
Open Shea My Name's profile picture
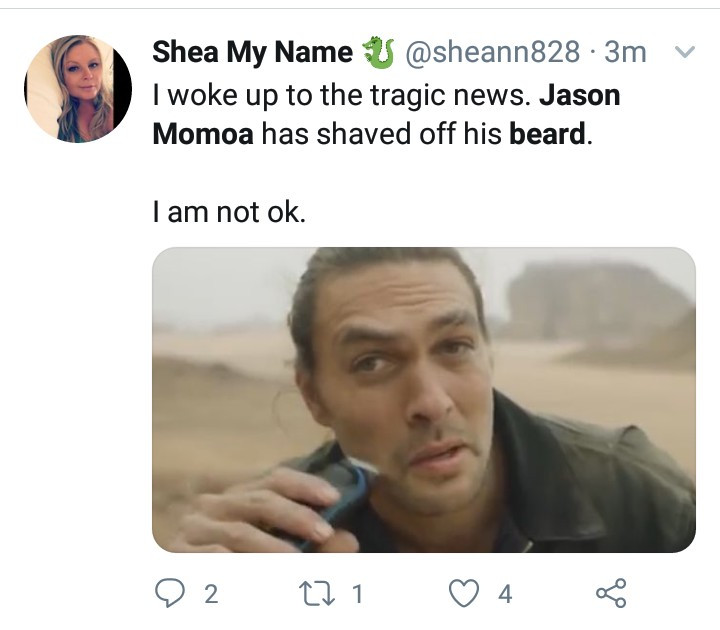78,89
